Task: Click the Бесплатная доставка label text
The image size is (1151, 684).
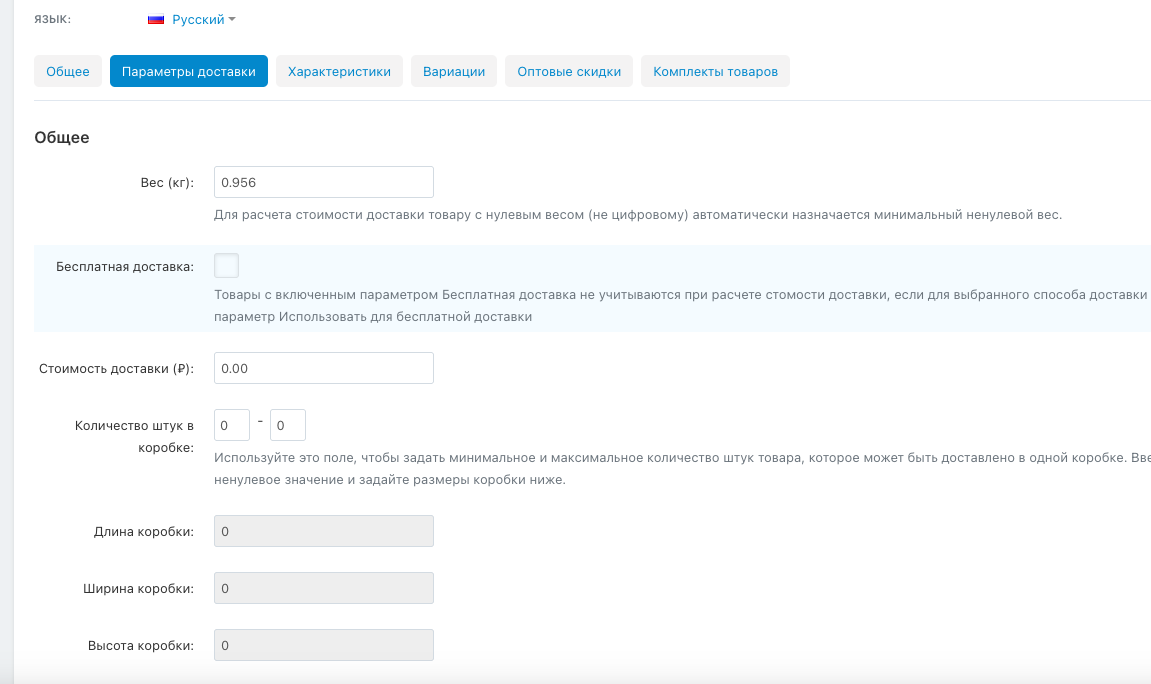Action: (x=127, y=266)
